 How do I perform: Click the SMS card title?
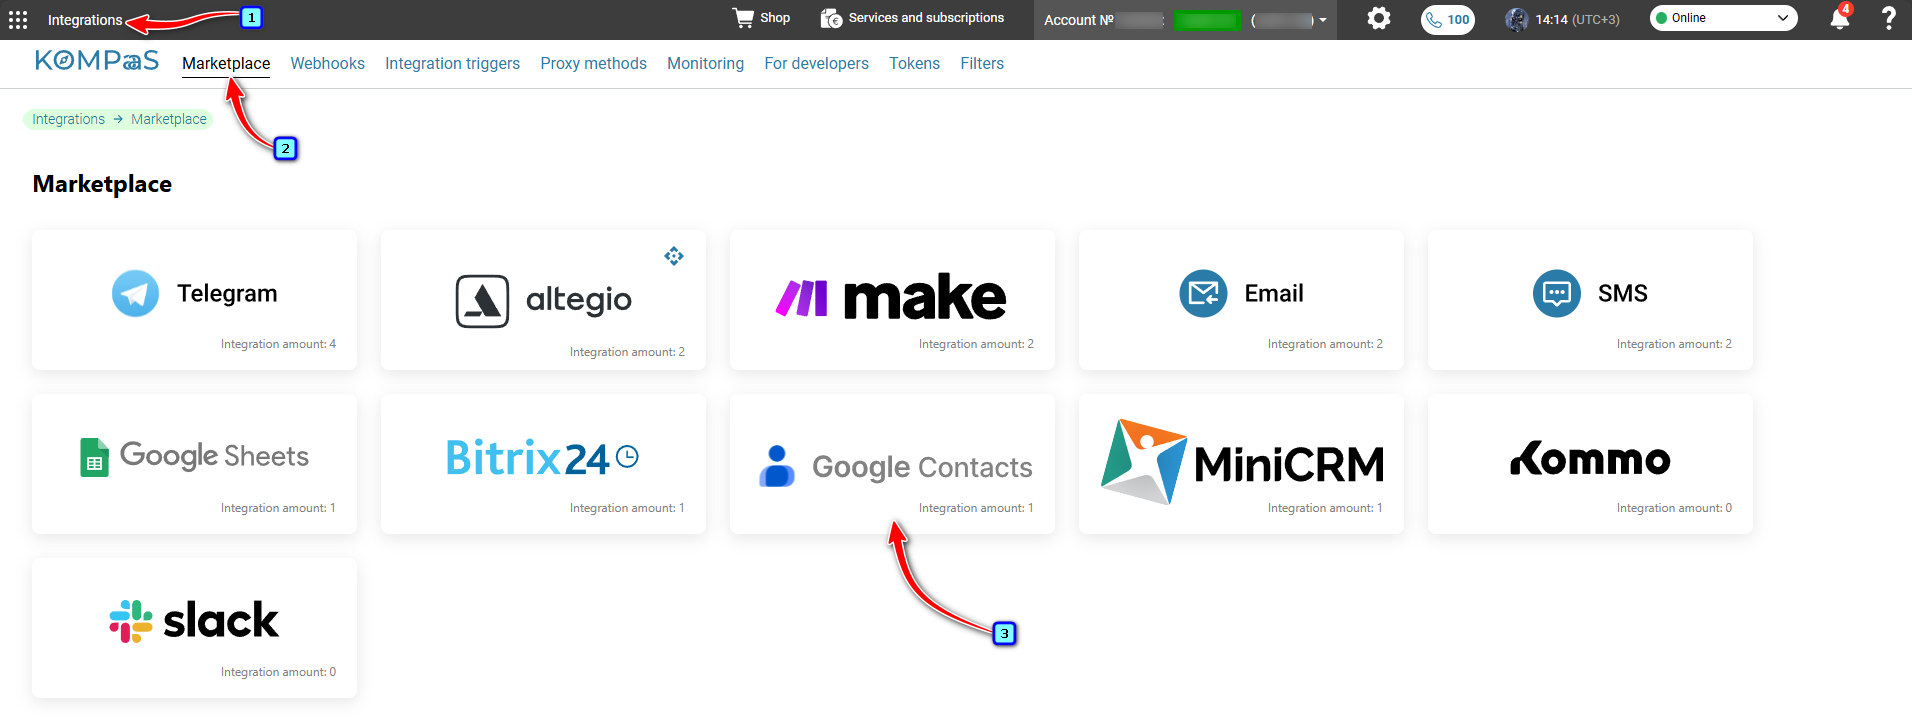coord(1622,293)
